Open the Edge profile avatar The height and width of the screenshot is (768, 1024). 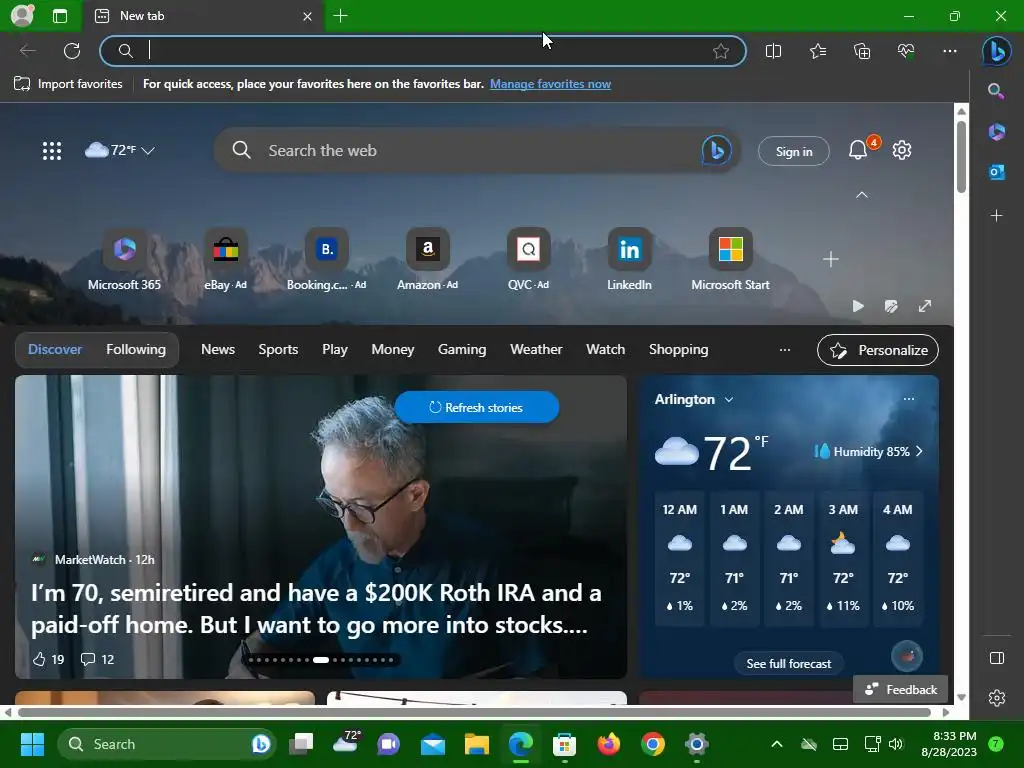(22, 15)
